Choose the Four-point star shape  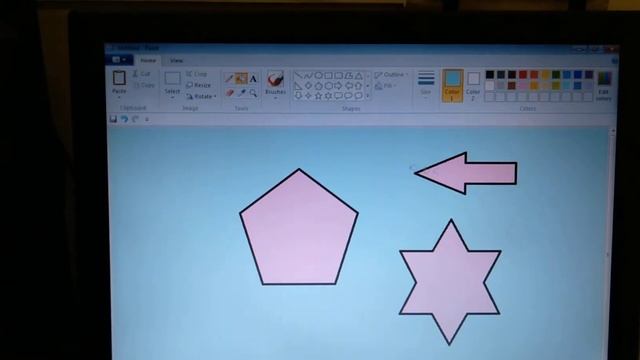[308, 96]
